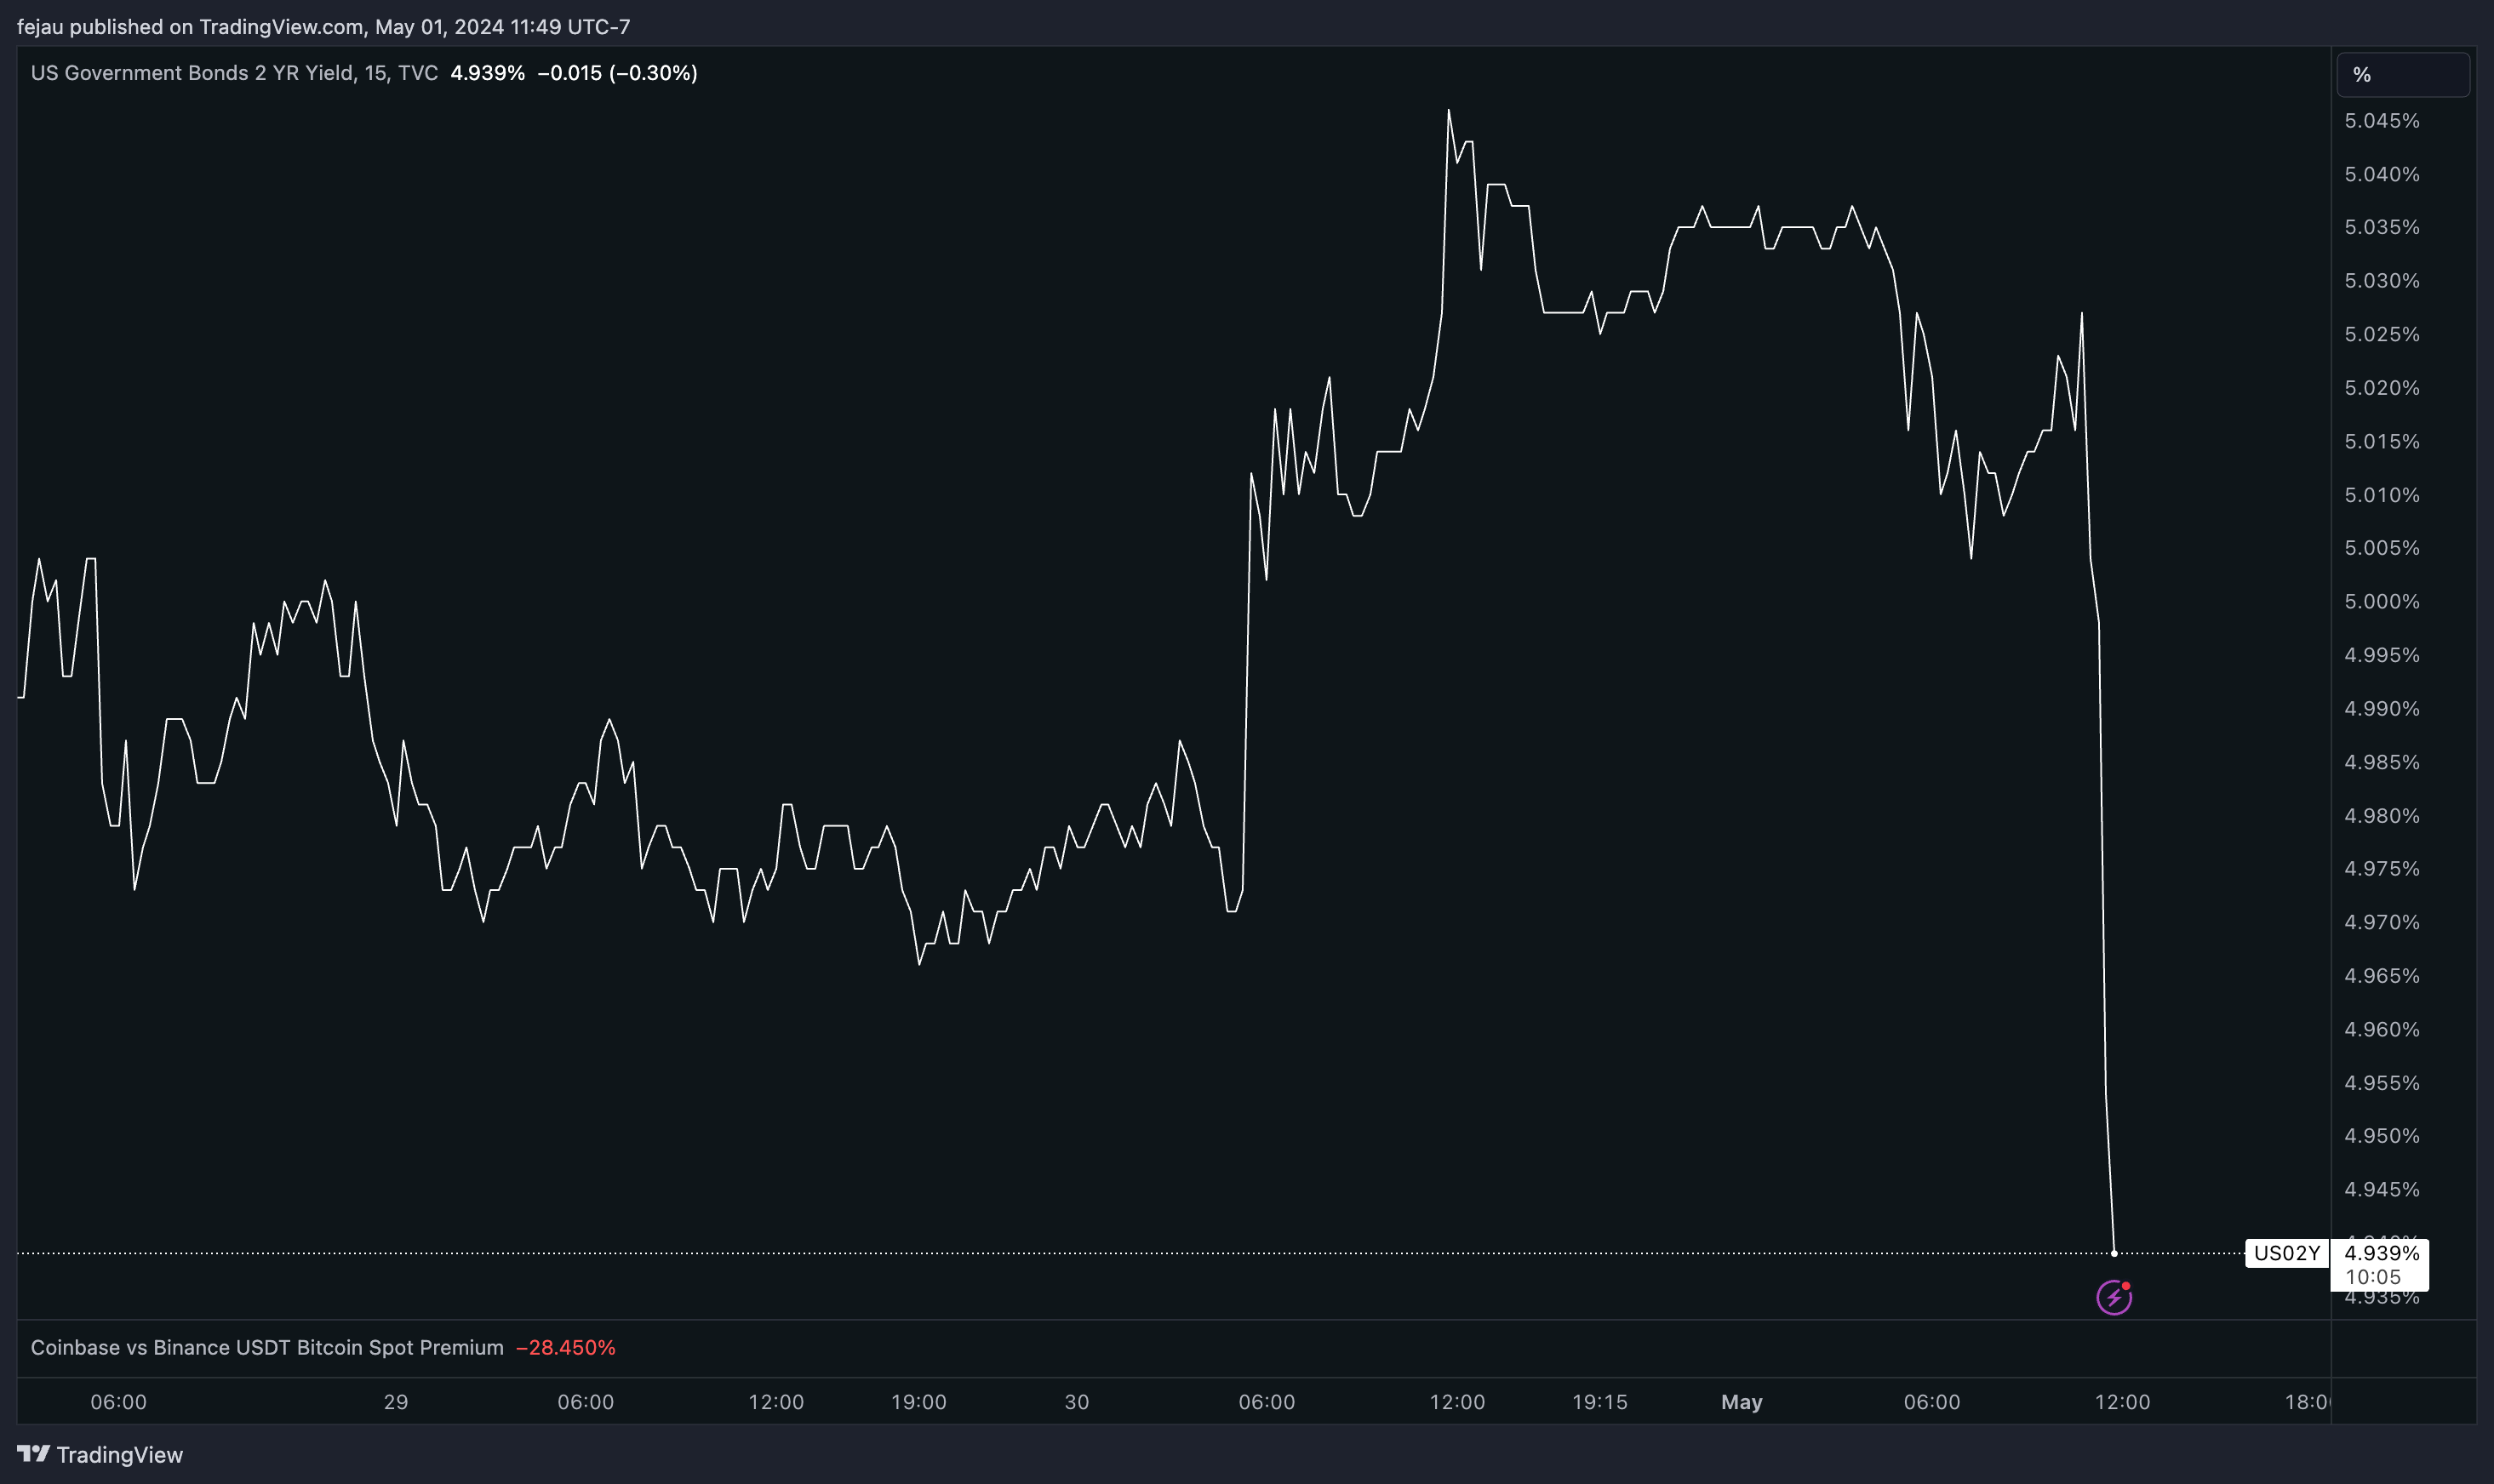The image size is (2494, 1484).
Task: Click the -28.450% indicator value
Action: (x=565, y=1347)
